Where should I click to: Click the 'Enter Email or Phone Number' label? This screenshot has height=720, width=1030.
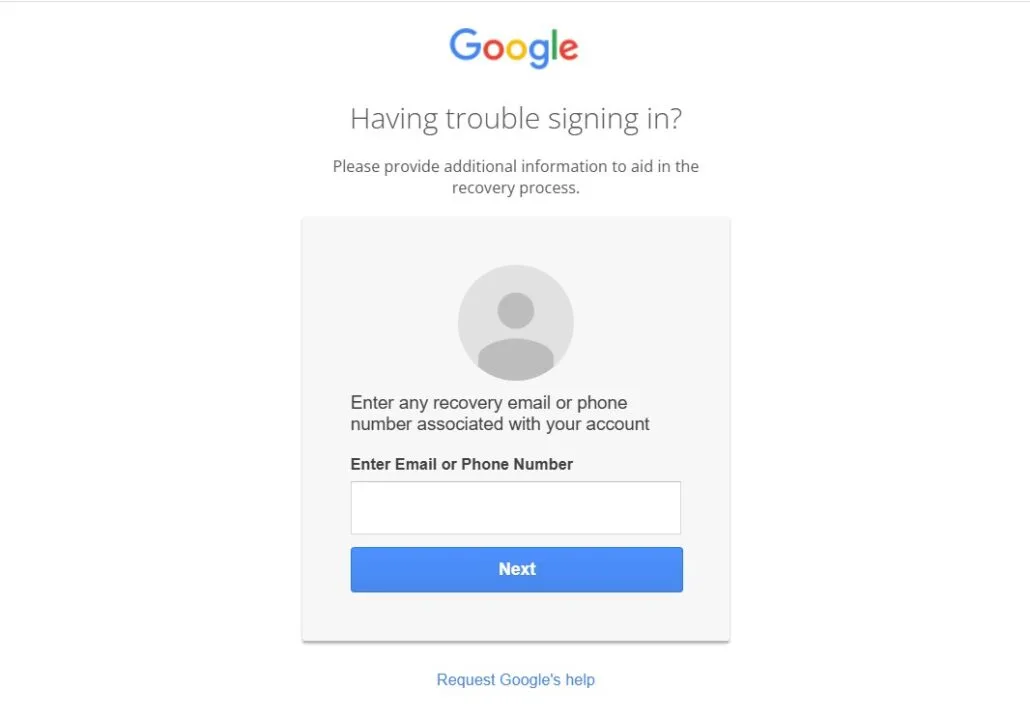pyautogui.click(x=462, y=464)
